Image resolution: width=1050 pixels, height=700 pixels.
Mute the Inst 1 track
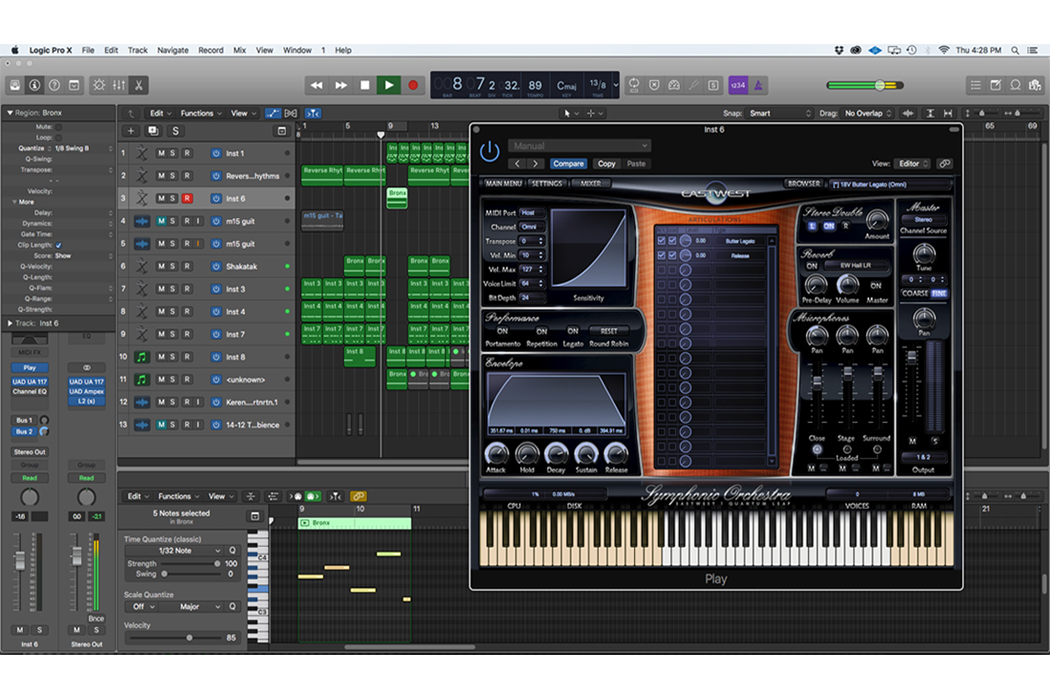coord(161,153)
